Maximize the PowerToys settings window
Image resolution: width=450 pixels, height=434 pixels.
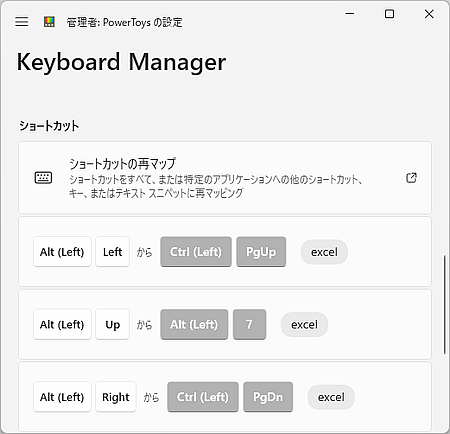tap(389, 14)
